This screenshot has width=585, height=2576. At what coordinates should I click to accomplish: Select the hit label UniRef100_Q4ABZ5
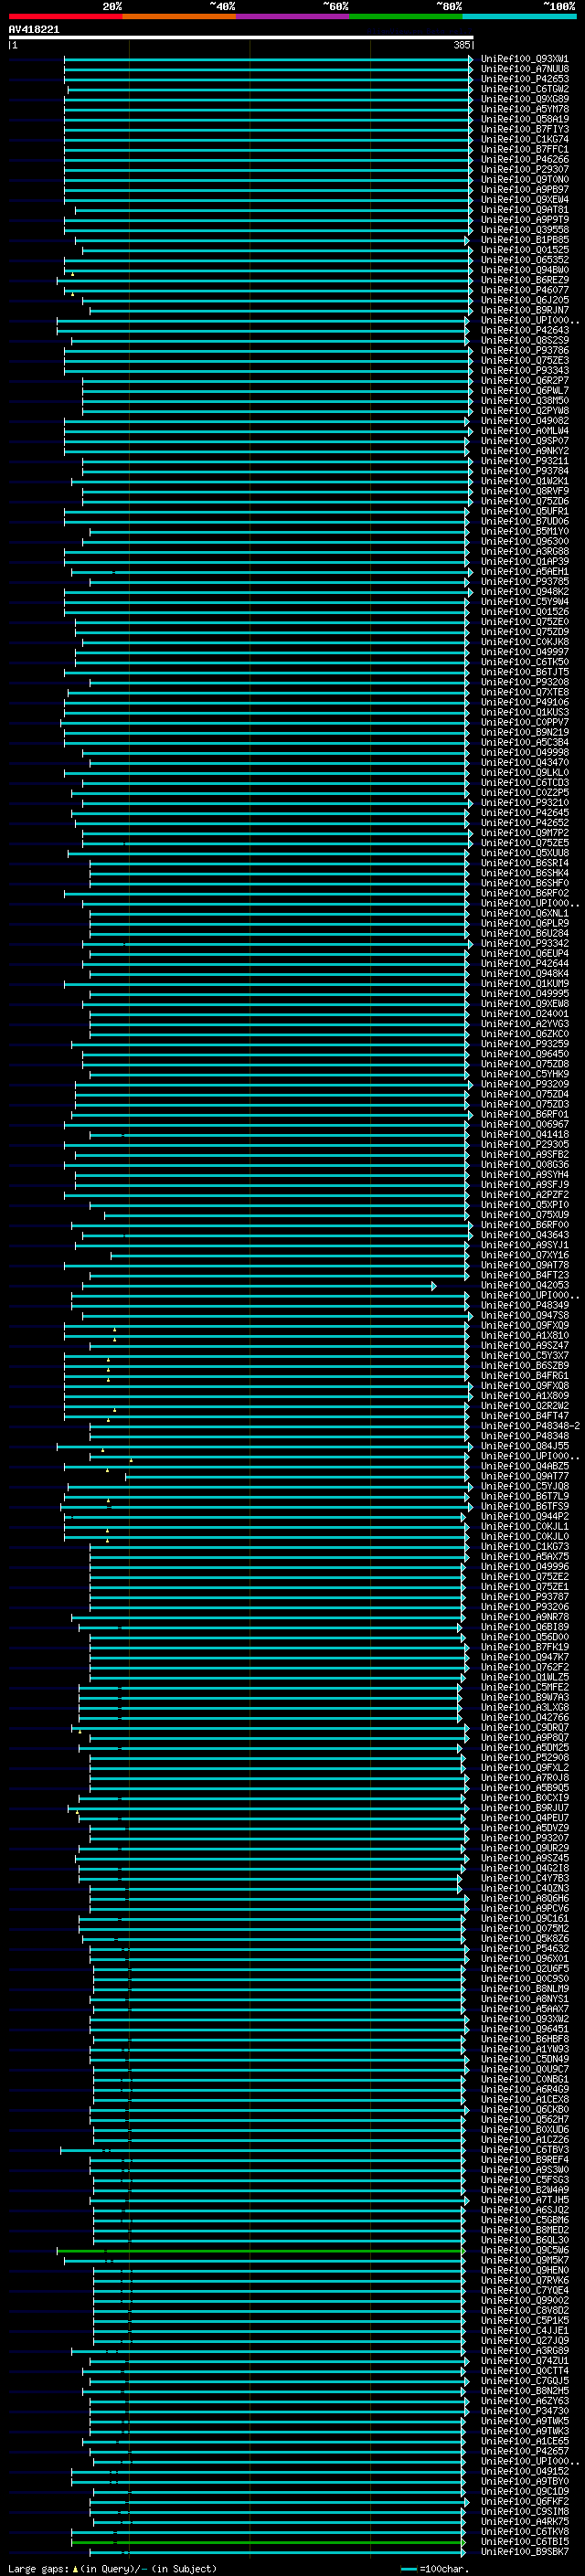[x=525, y=1466]
